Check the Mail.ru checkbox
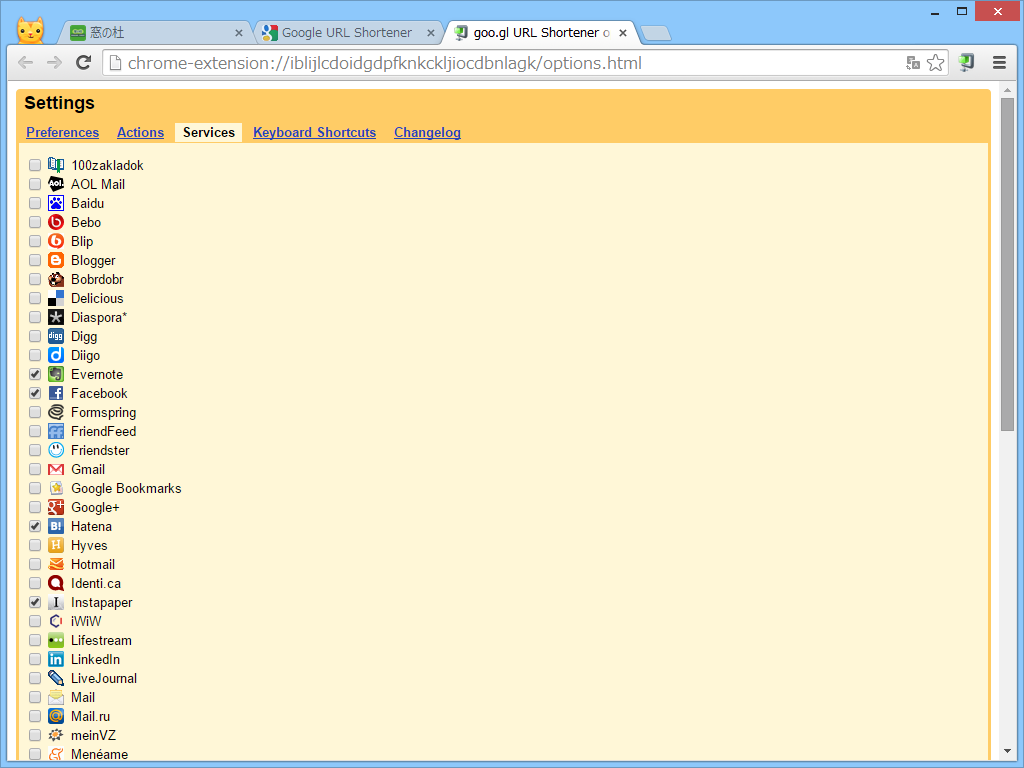 click(x=35, y=716)
